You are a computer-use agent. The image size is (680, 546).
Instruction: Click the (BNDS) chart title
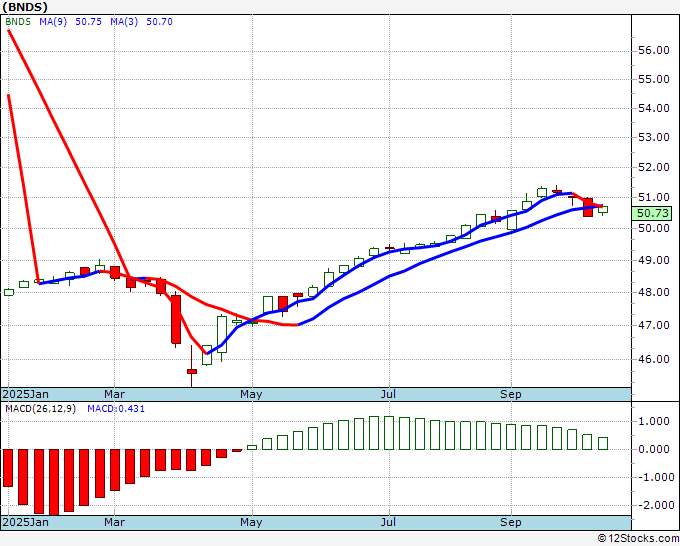point(25,7)
